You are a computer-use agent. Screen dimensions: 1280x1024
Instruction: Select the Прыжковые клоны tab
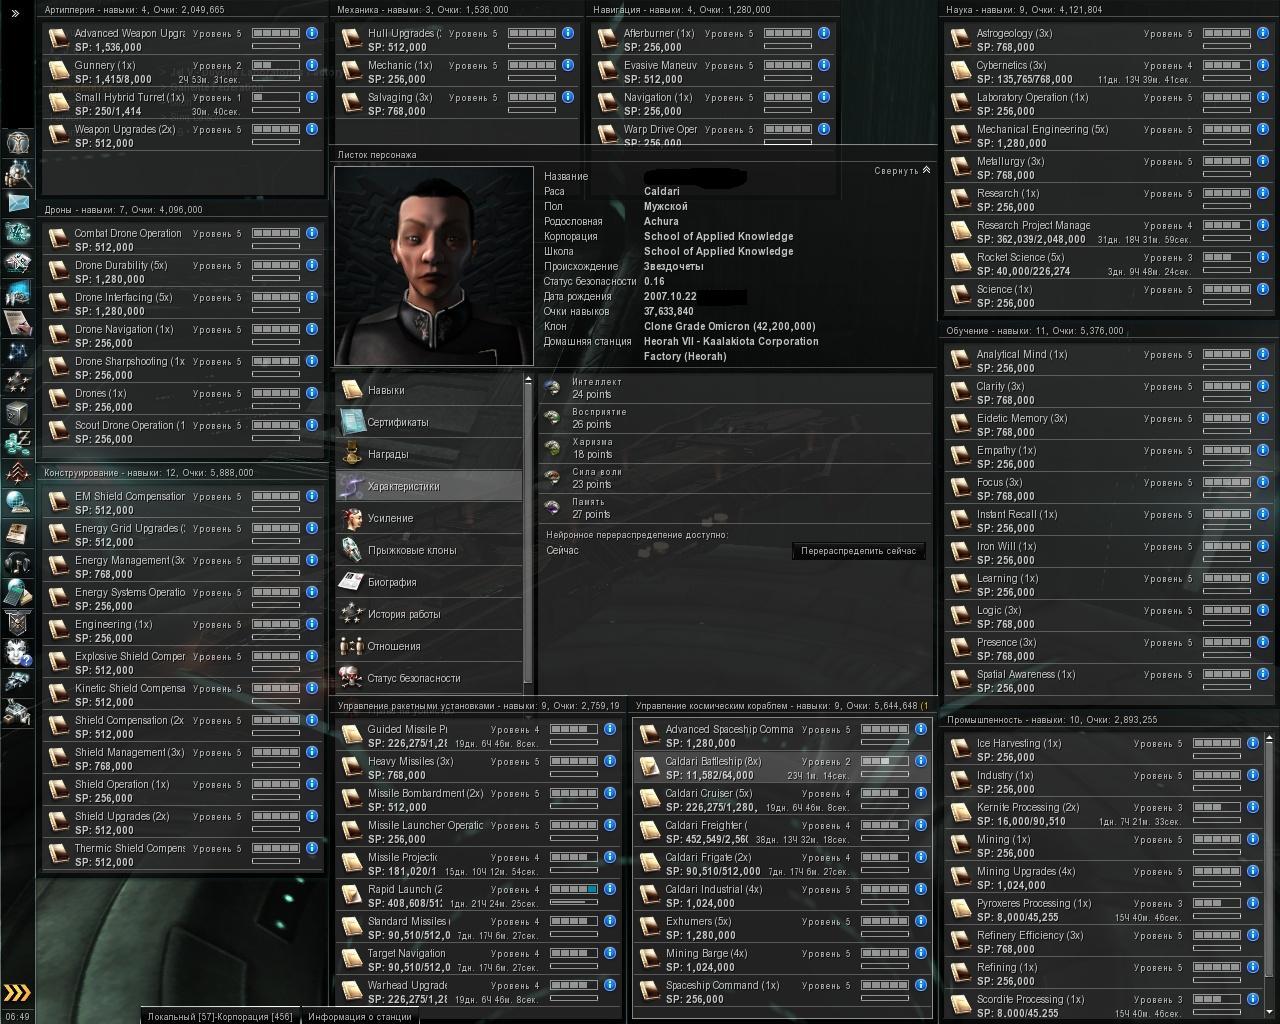429,550
